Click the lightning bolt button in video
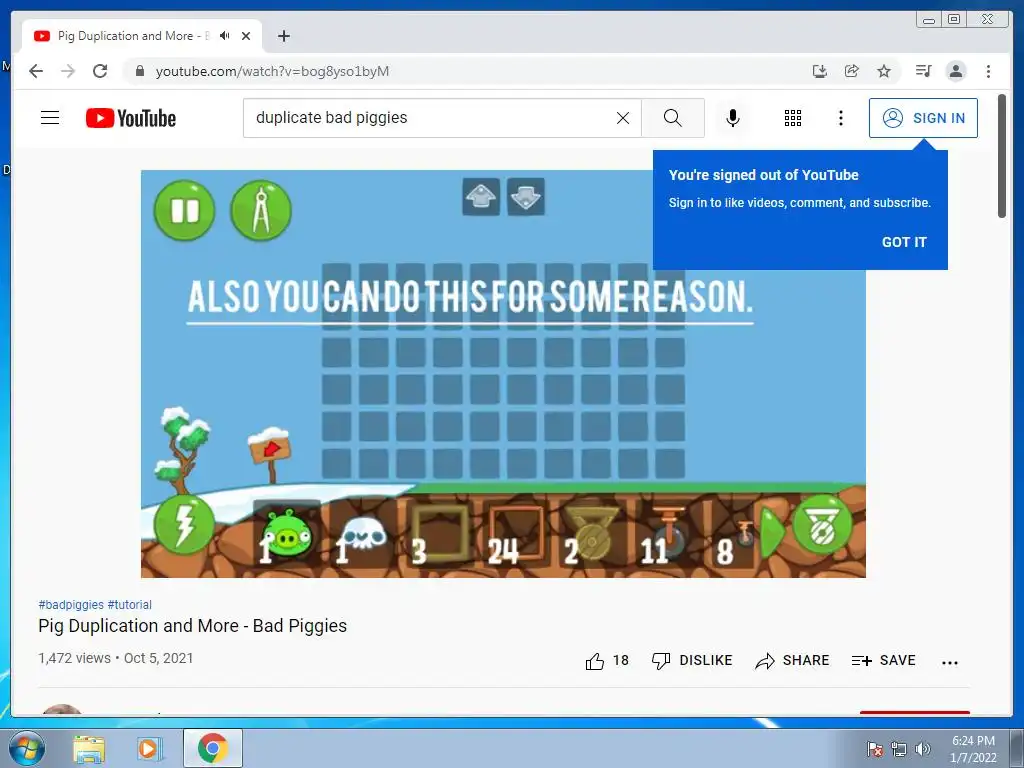Image resolution: width=1024 pixels, height=768 pixels. [184, 526]
